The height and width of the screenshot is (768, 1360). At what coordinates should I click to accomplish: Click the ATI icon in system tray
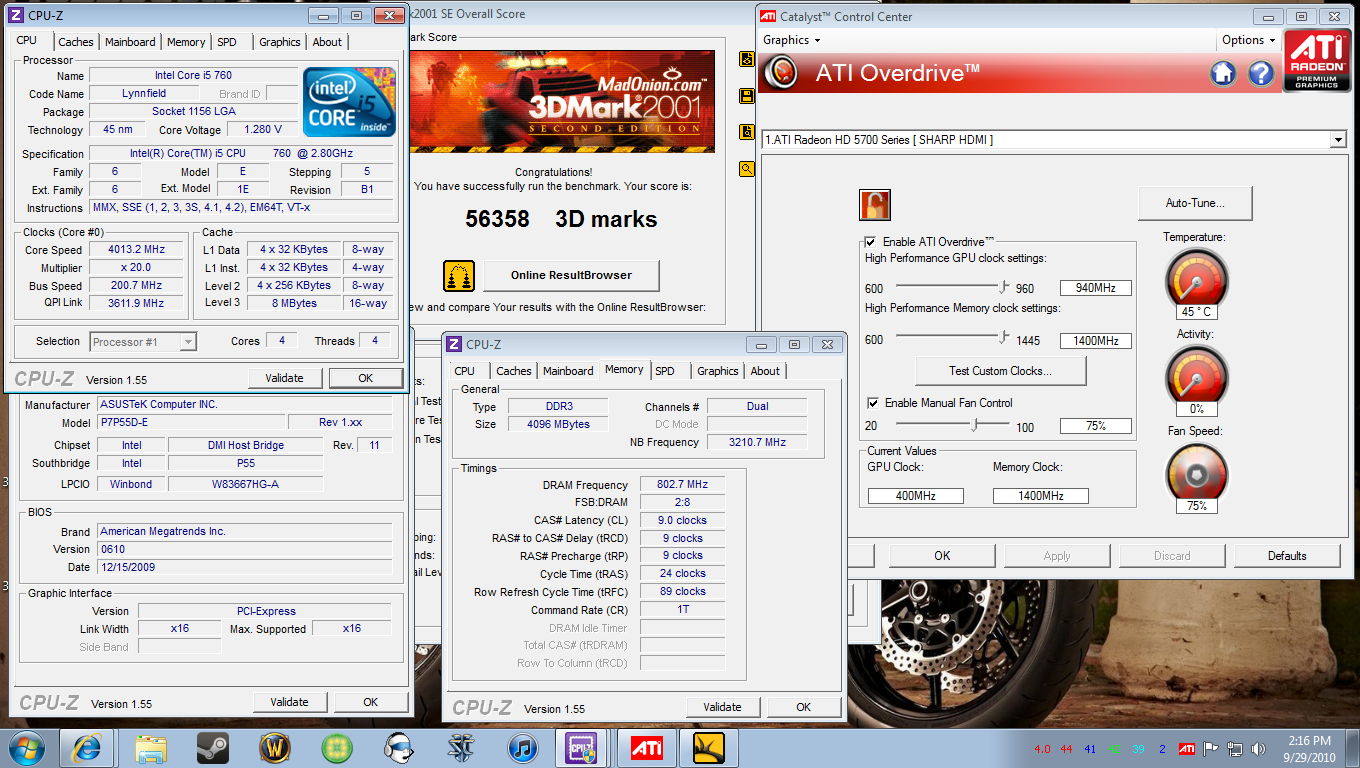pos(1187,749)
